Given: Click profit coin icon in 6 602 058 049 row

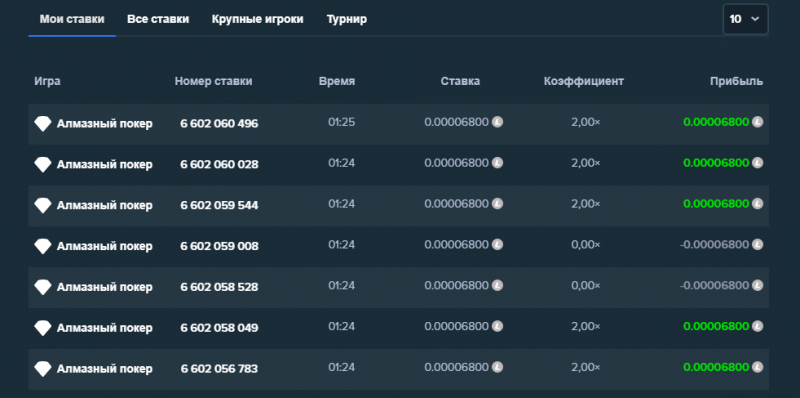Looking at the screenshot, I should tap(758, 326).
